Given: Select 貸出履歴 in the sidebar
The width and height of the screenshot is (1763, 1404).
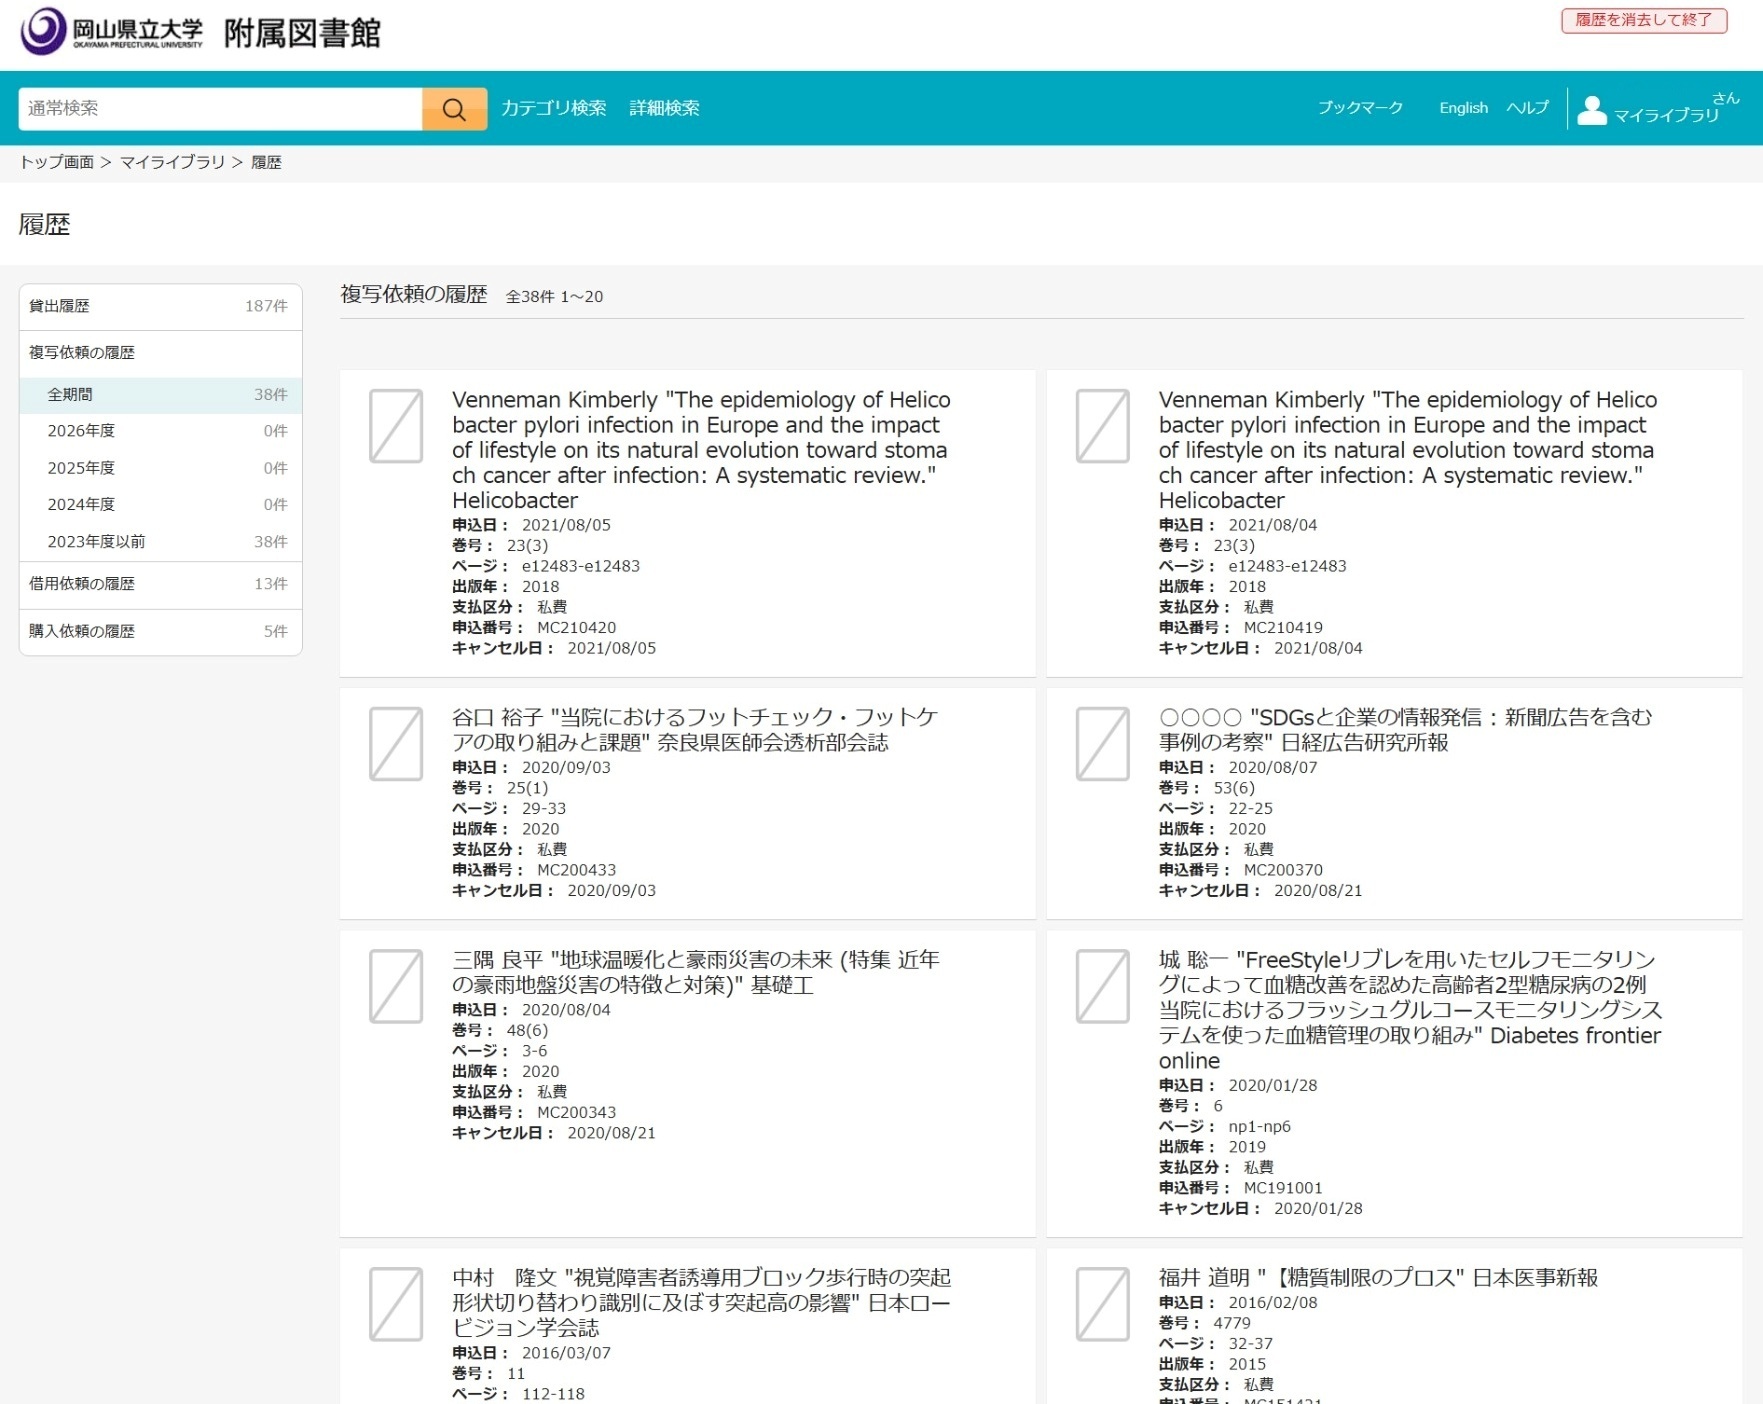Looking at the screenshot, I should point(60,306).
